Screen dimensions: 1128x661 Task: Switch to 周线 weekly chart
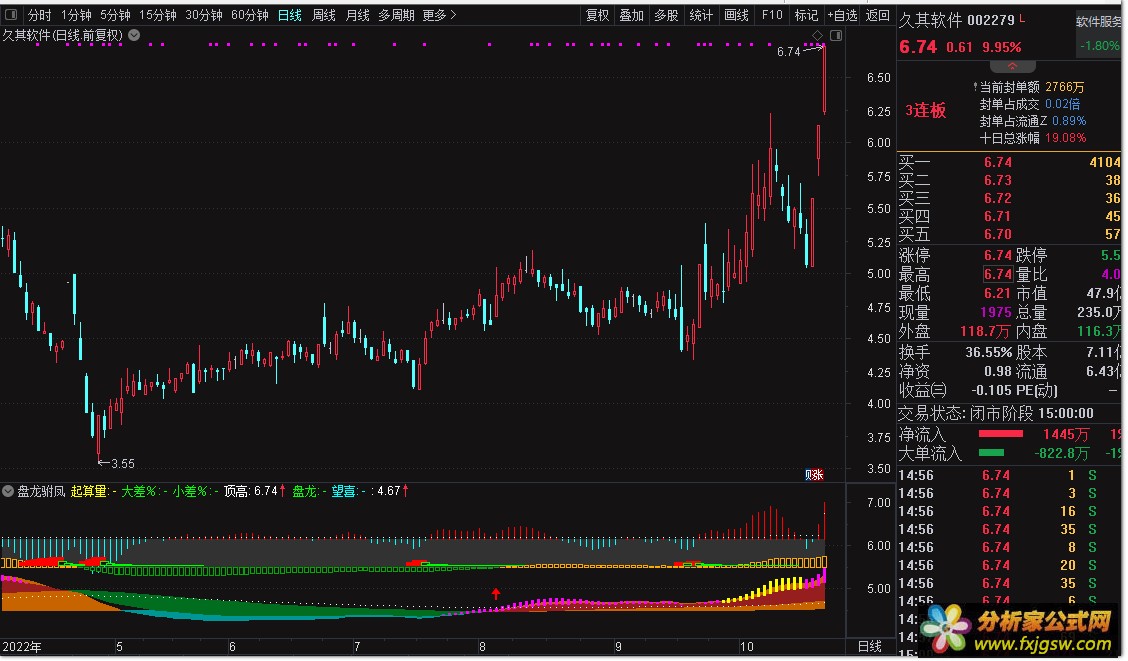(324, 15)
